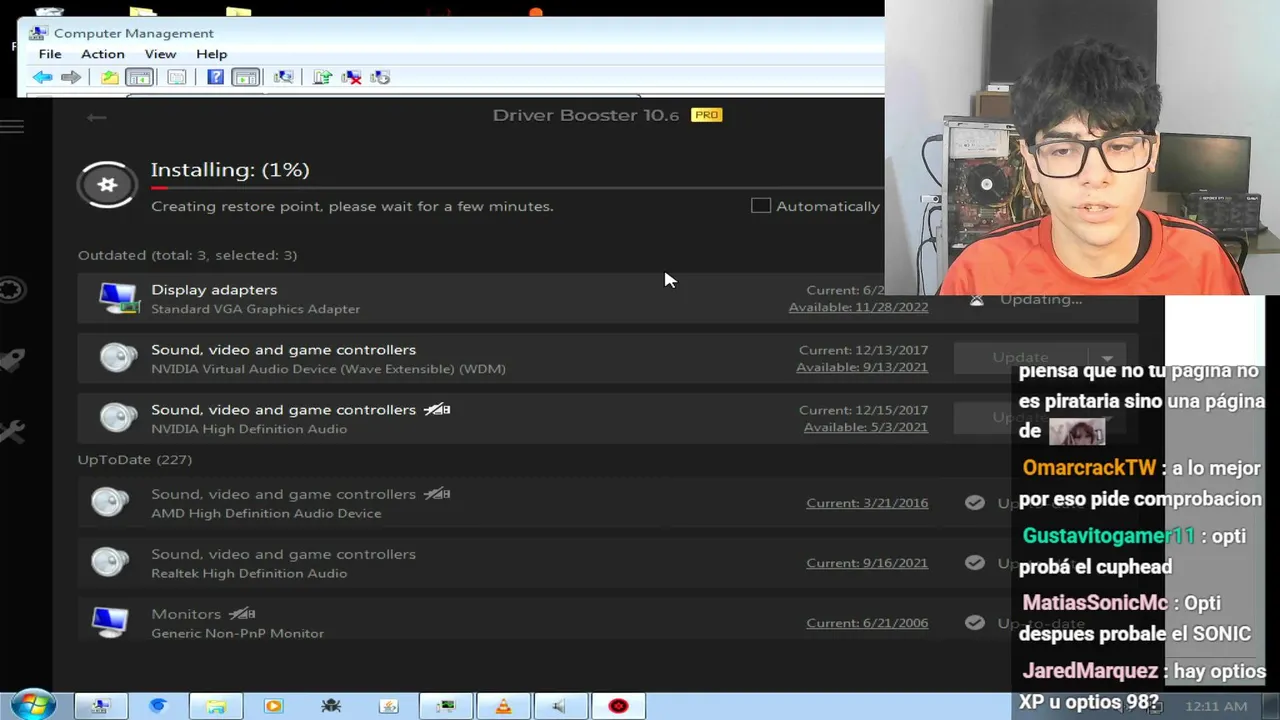Click the spinning gear install status icon
The image size is (1280, 720).
pos(107,185)
